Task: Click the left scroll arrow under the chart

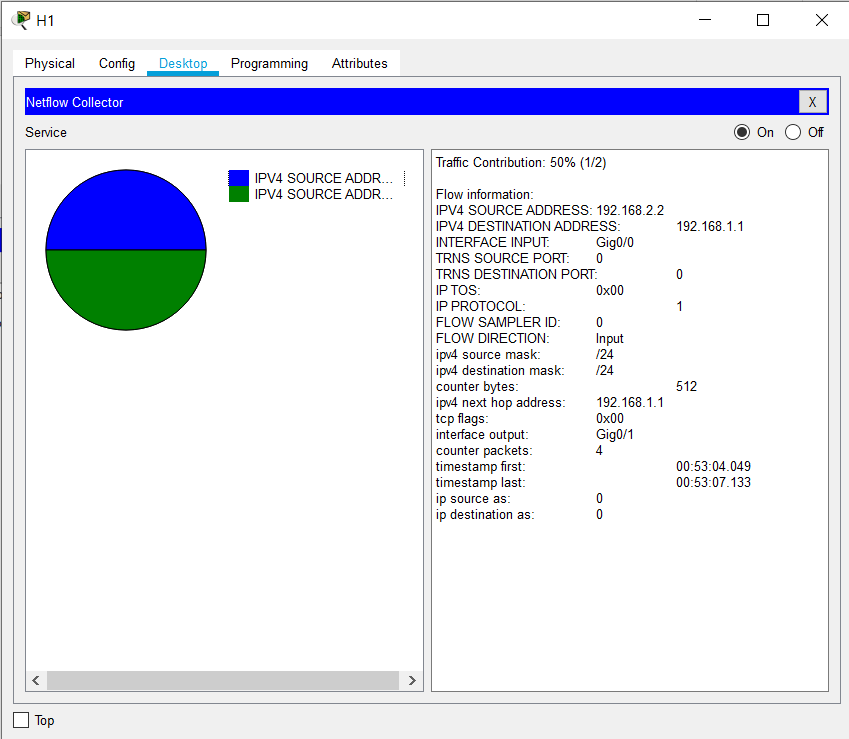Action: coord(36,680)
